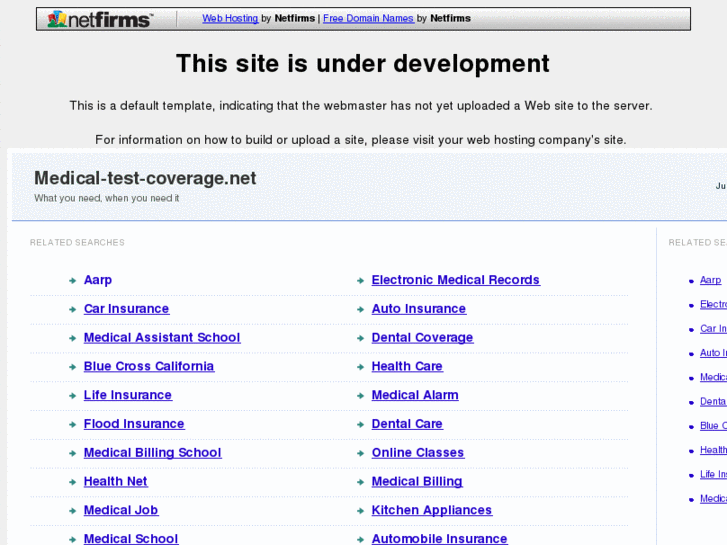
Task: Click arrow icon beside Health Care
Action: pyautogui.click(x=360, y=367)
